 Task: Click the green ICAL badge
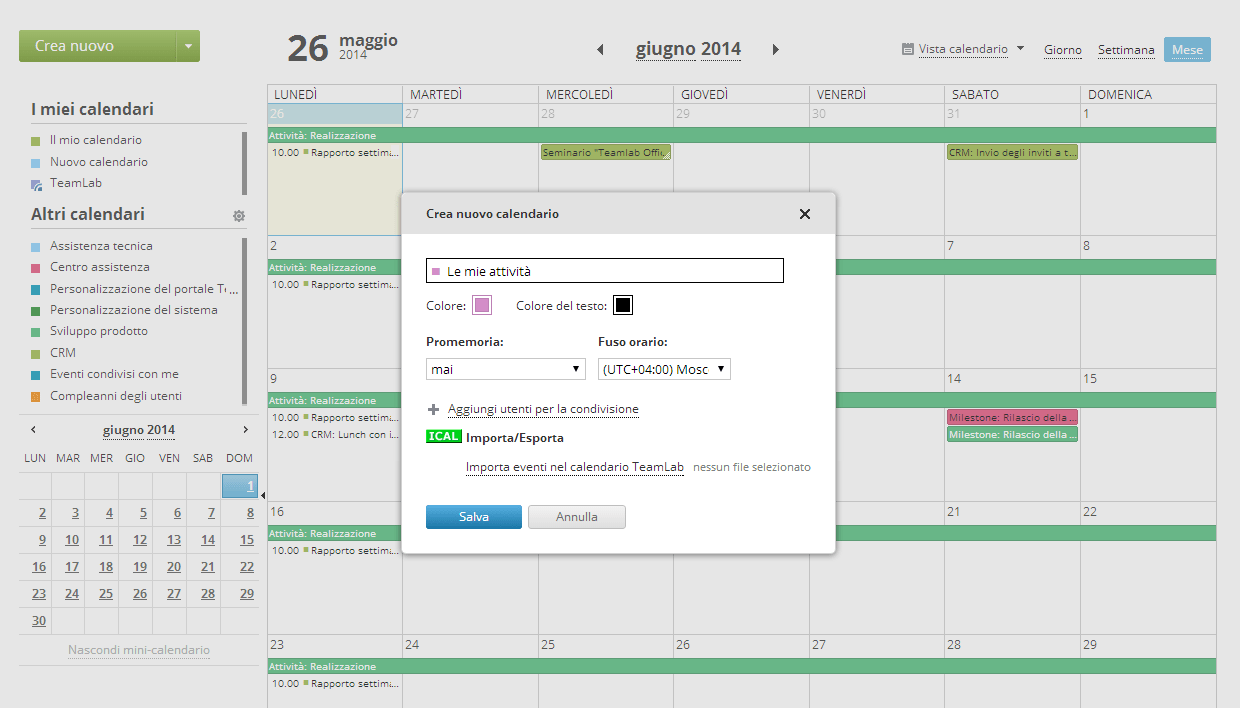(x=443, y=437)
